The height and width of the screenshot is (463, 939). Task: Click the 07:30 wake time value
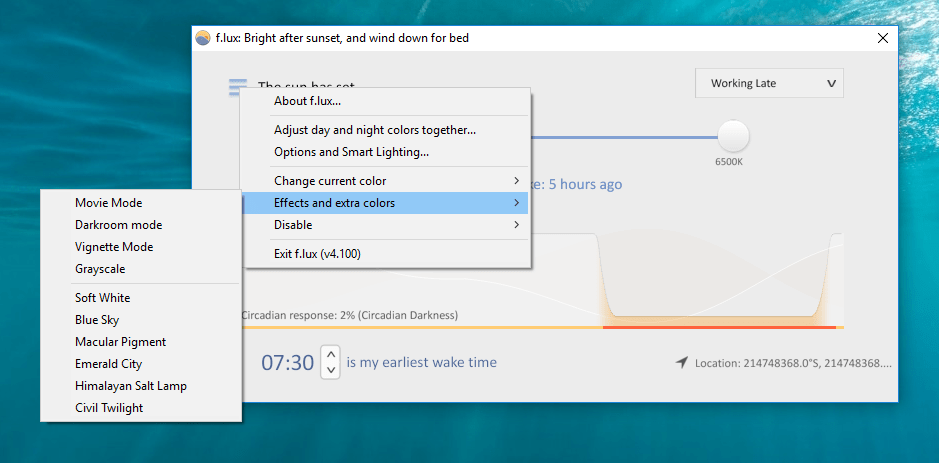click(287, 363)
